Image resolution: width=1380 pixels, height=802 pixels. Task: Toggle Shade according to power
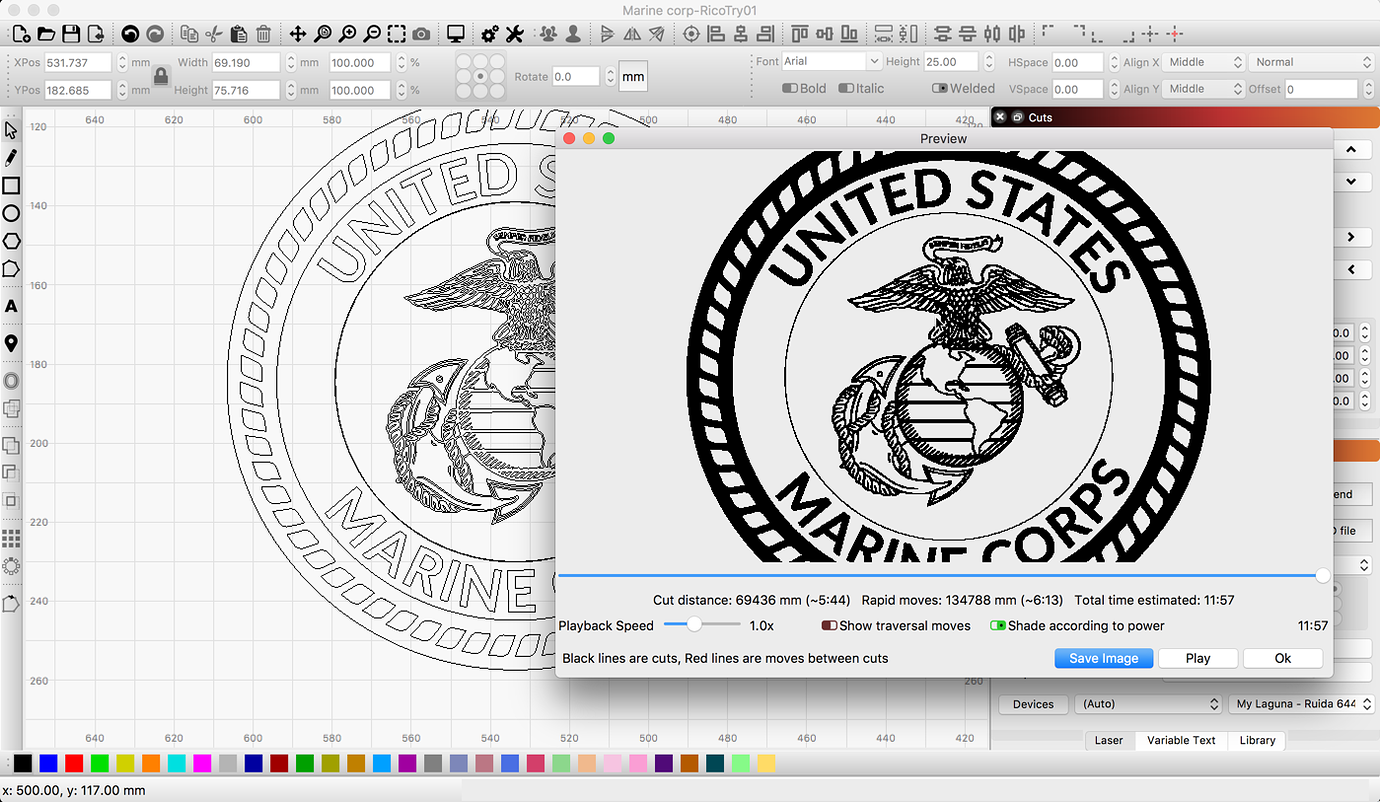point(998,626)
